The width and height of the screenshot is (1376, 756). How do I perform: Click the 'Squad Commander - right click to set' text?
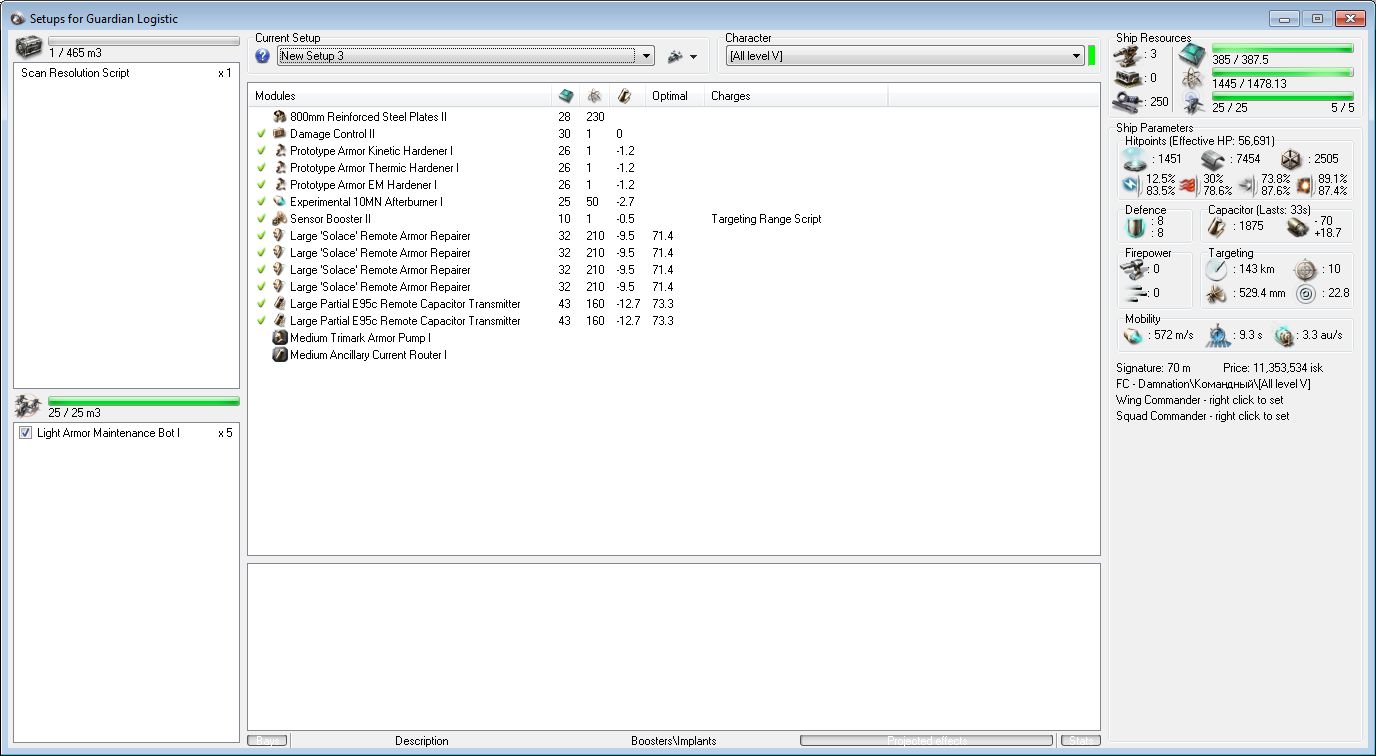[x=1202, y=416]
